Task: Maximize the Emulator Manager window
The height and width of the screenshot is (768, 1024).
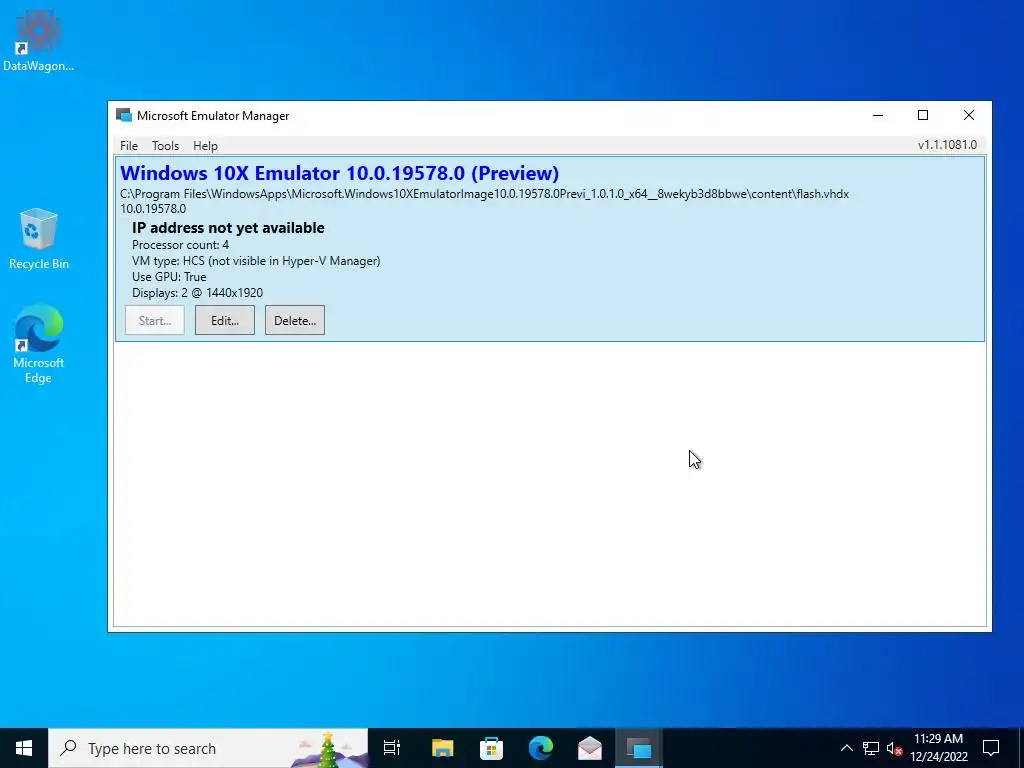Action: pos(923,116)
